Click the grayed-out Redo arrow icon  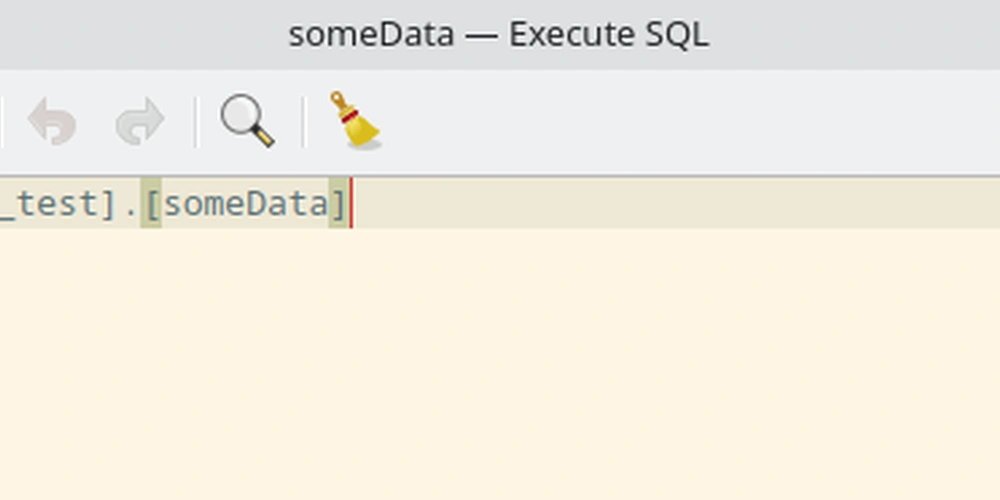(x=140, y=121)
